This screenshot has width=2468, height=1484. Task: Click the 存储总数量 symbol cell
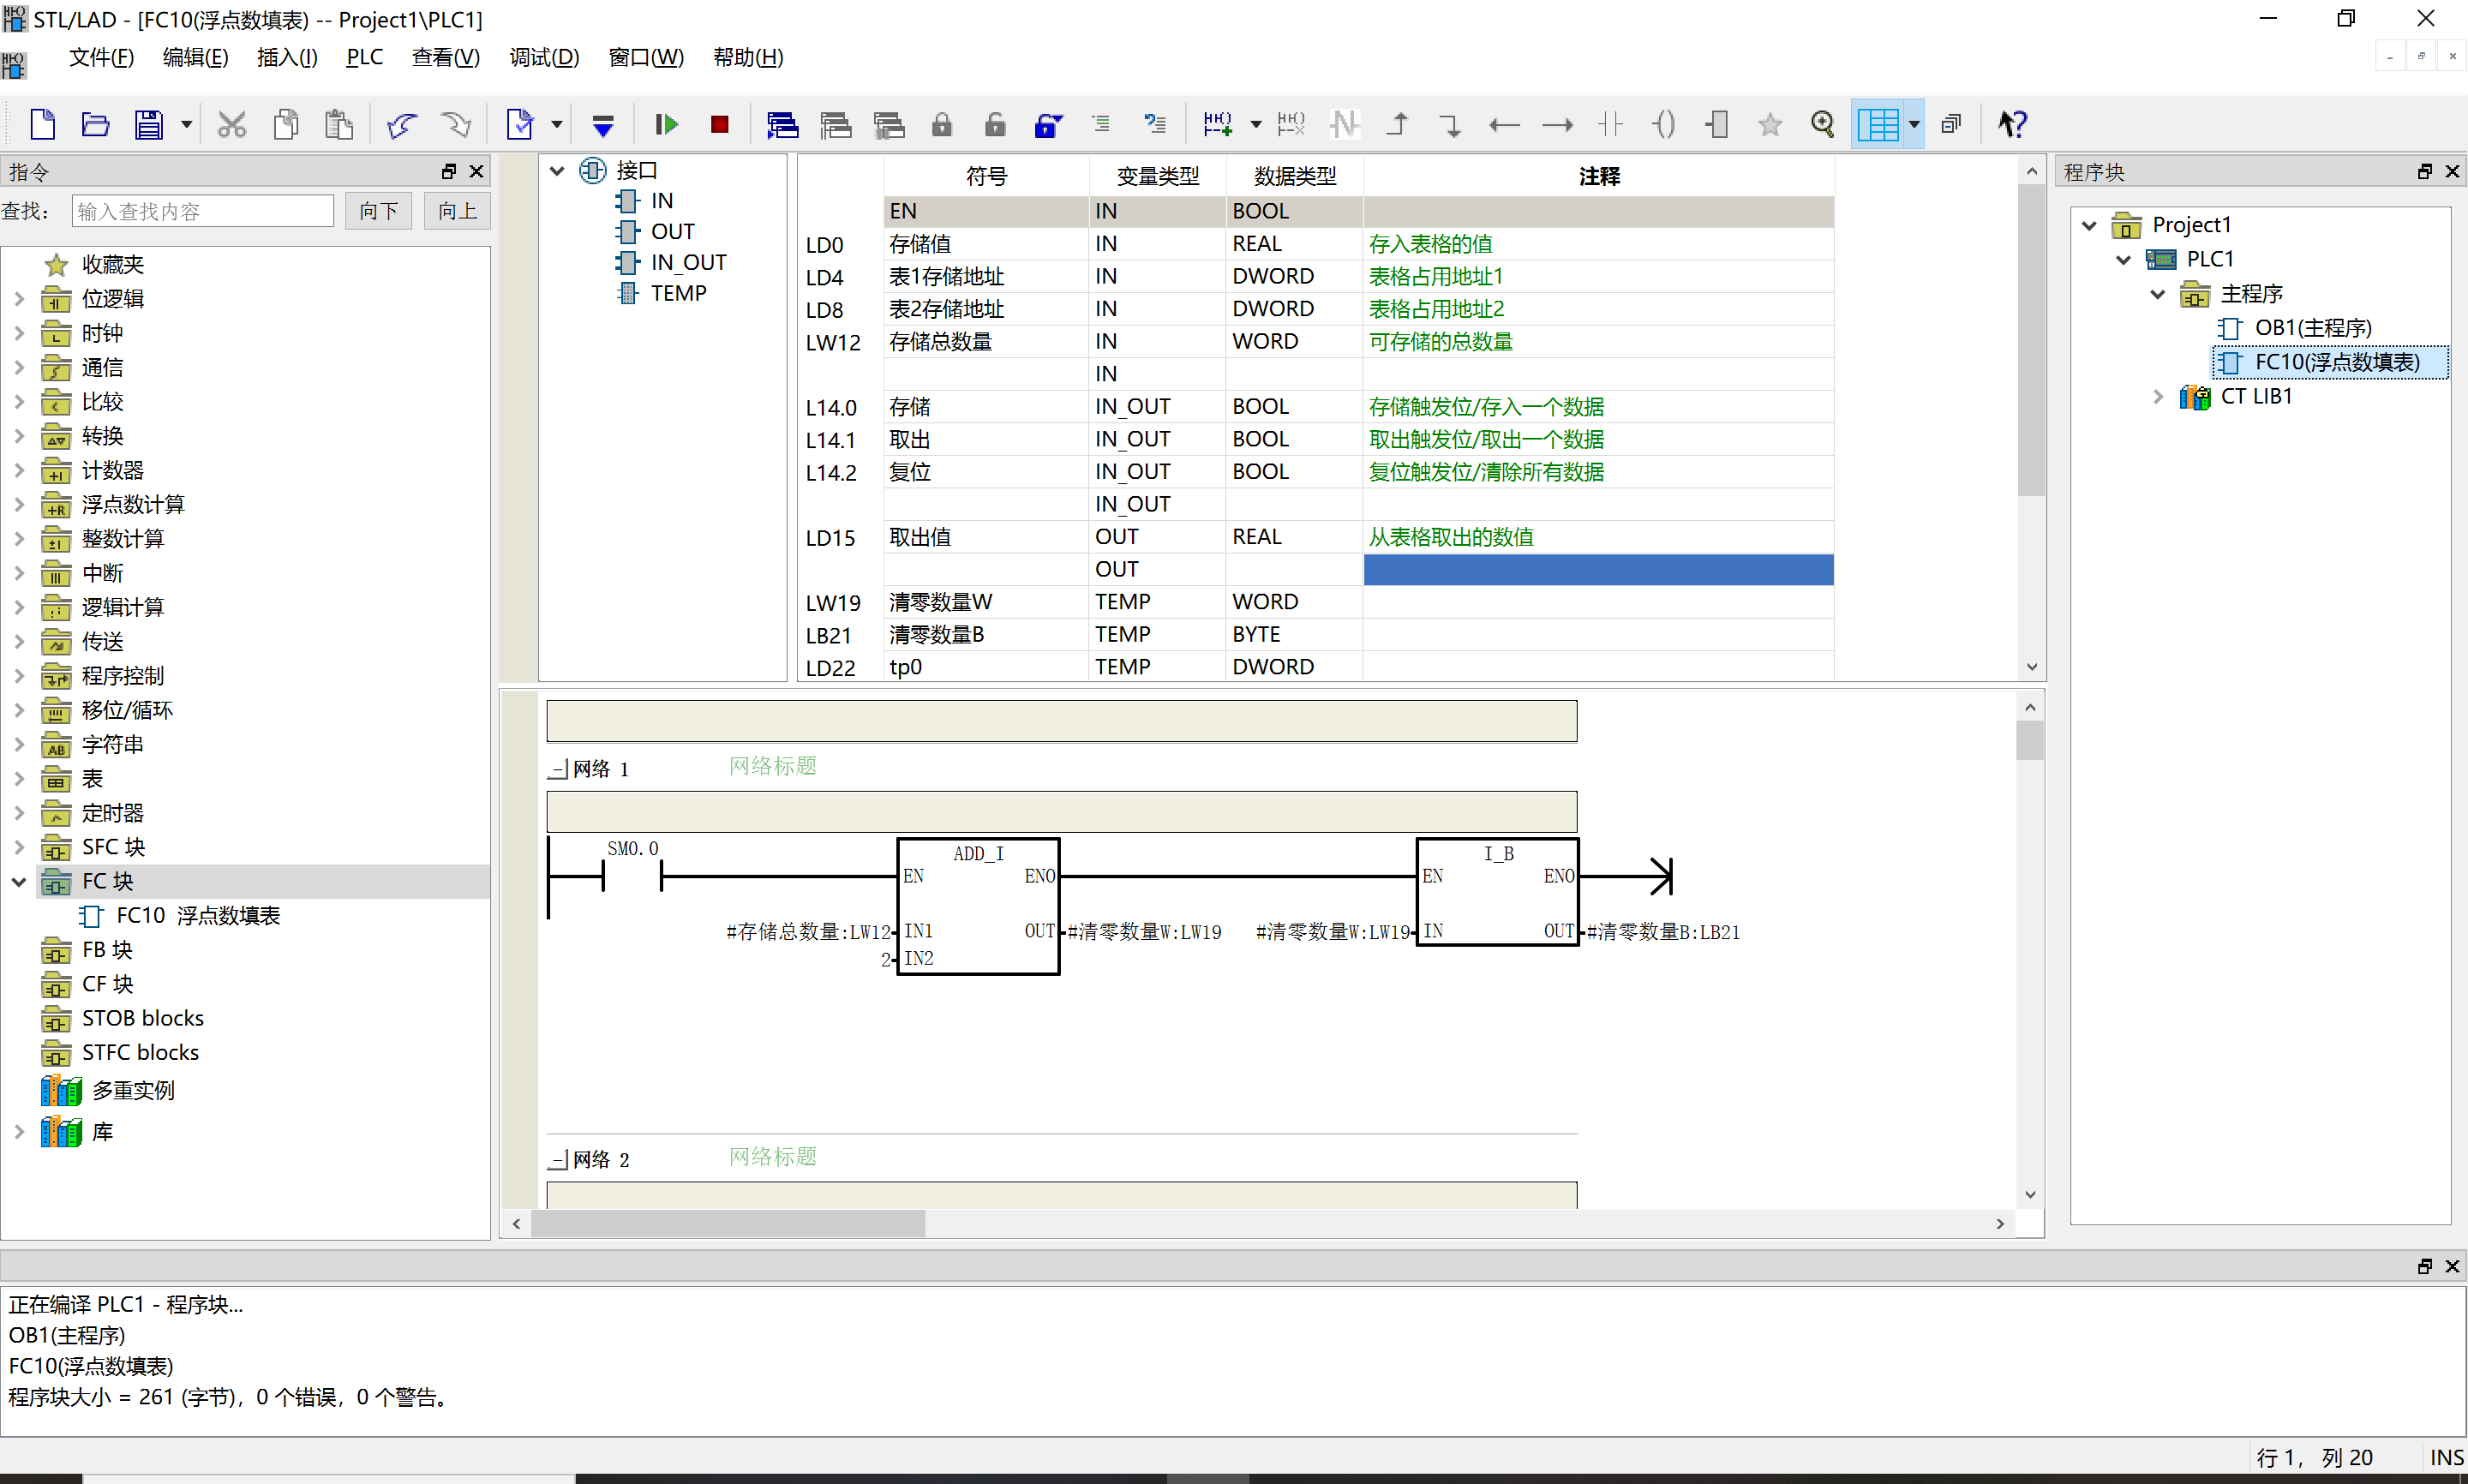[x=986, y=342]
